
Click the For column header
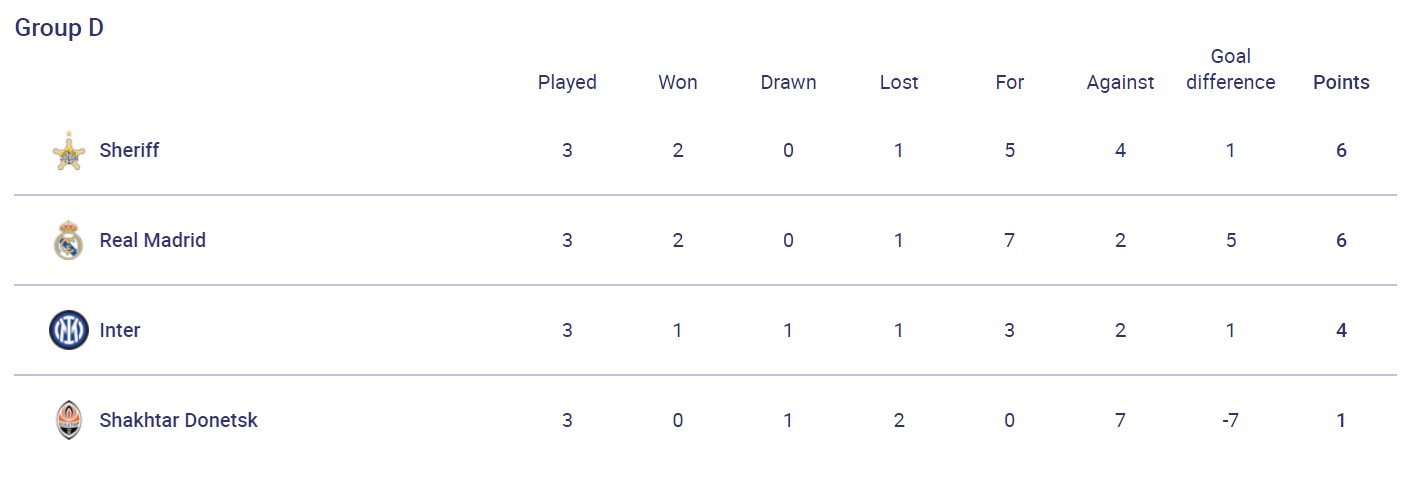click(1009, 83)
